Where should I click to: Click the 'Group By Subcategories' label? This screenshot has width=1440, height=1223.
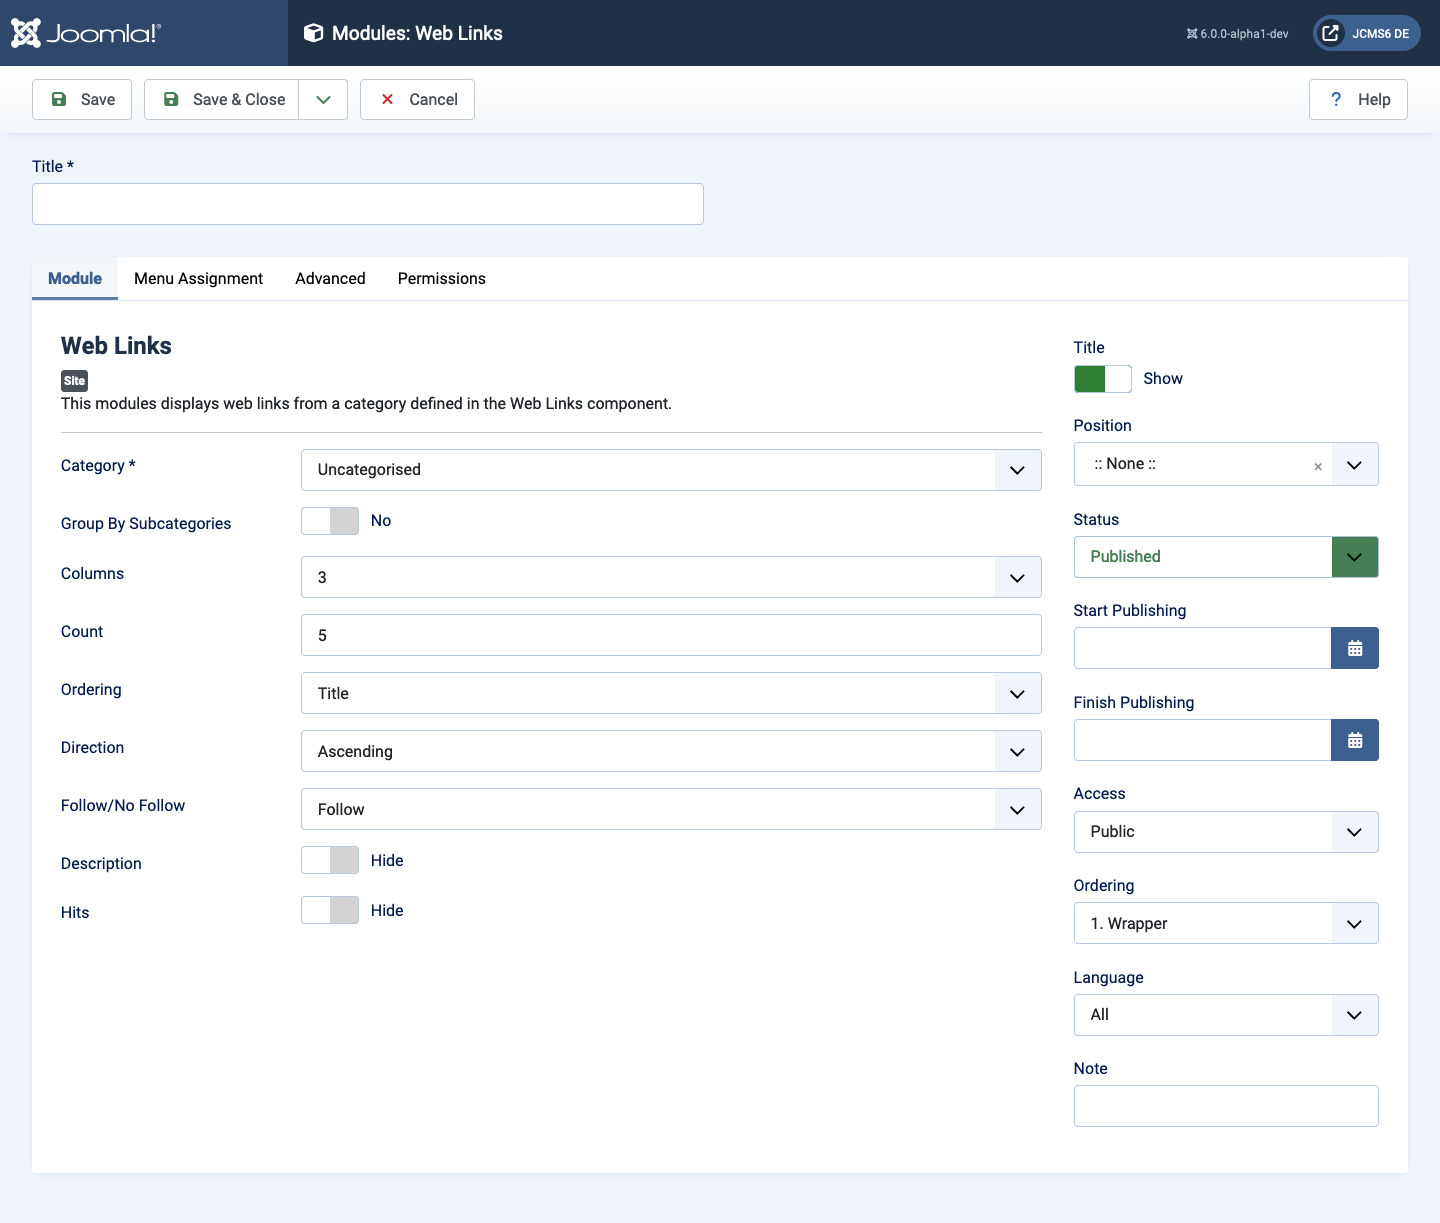click(x=146, y=523)
